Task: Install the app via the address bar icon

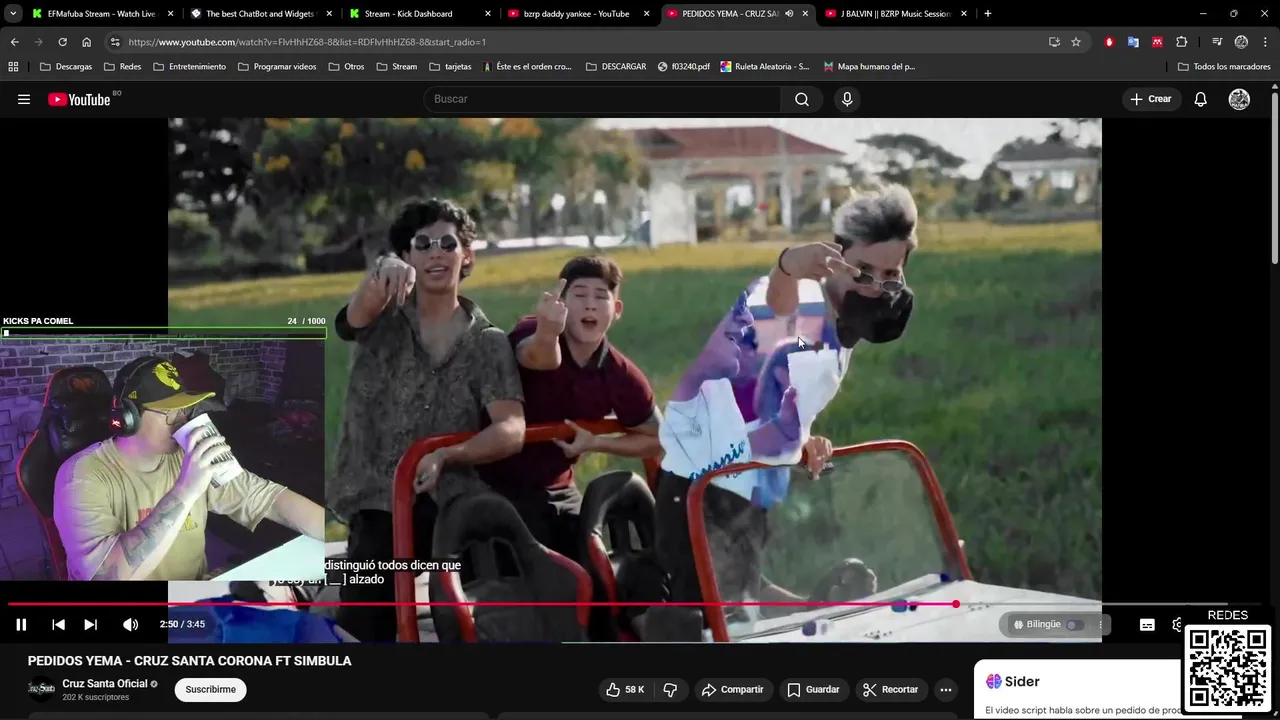Action: [1054, 42]
